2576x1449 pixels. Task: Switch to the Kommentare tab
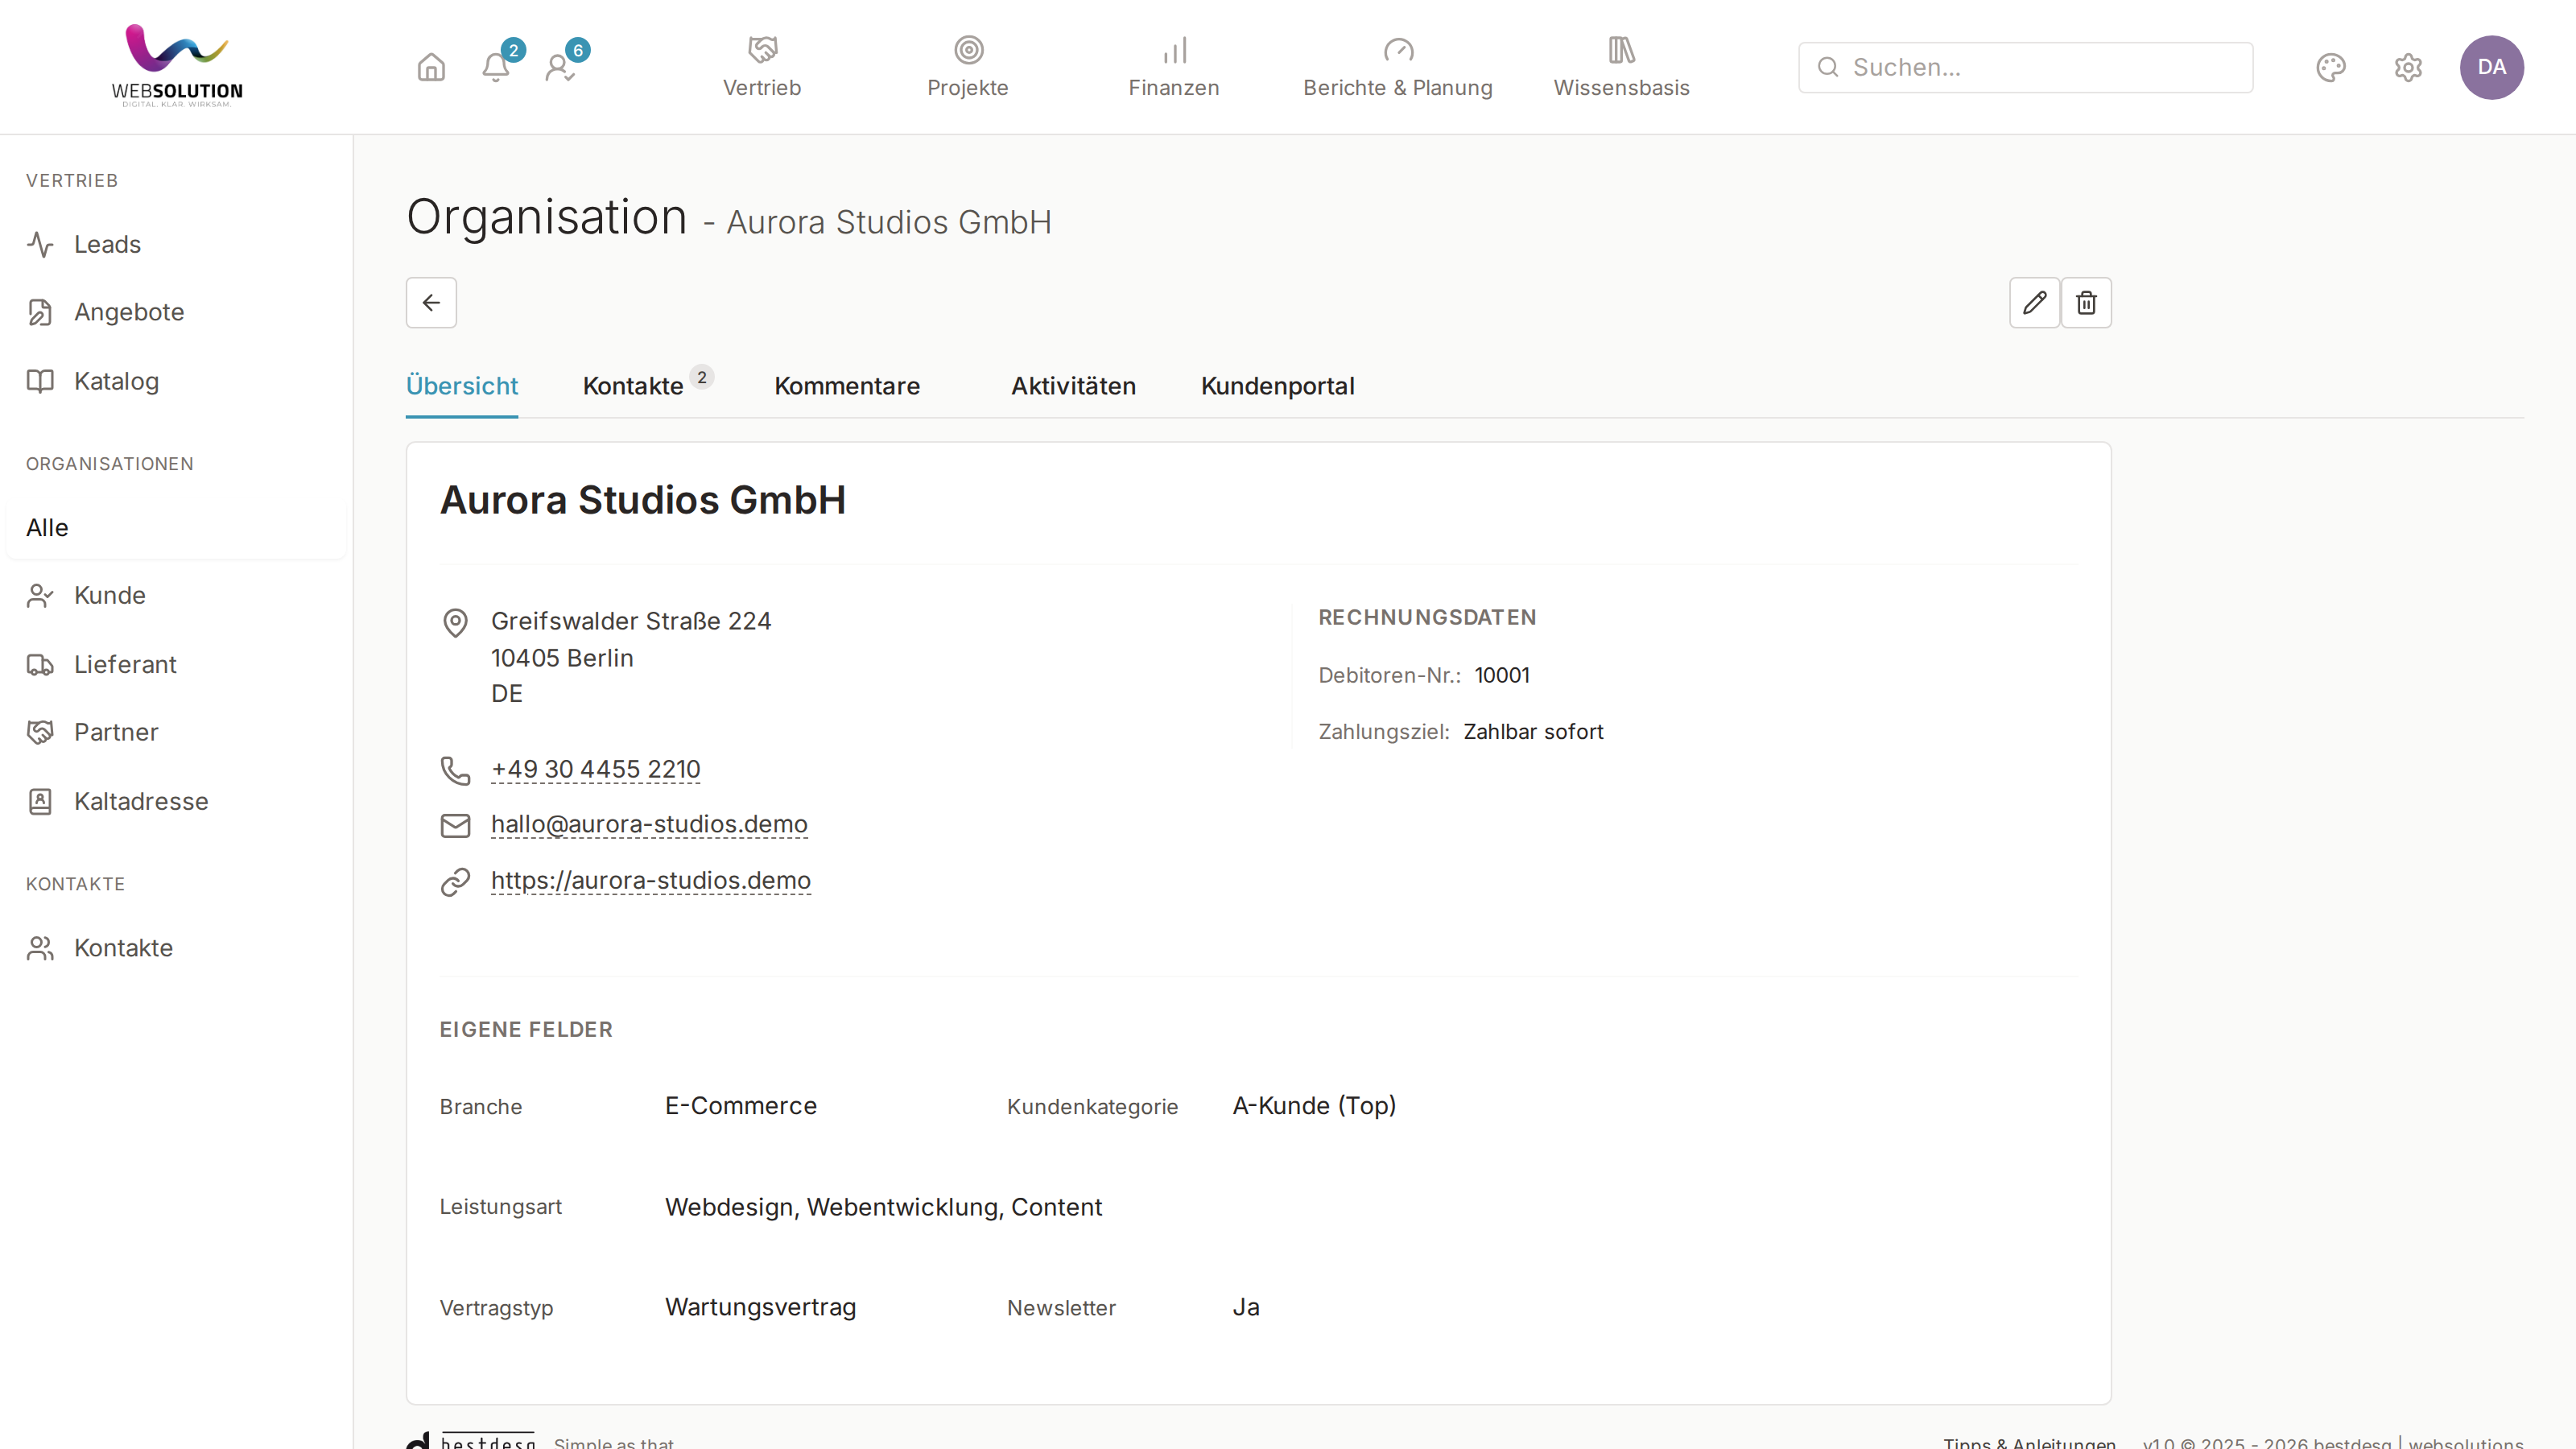(x=847, y=386)
